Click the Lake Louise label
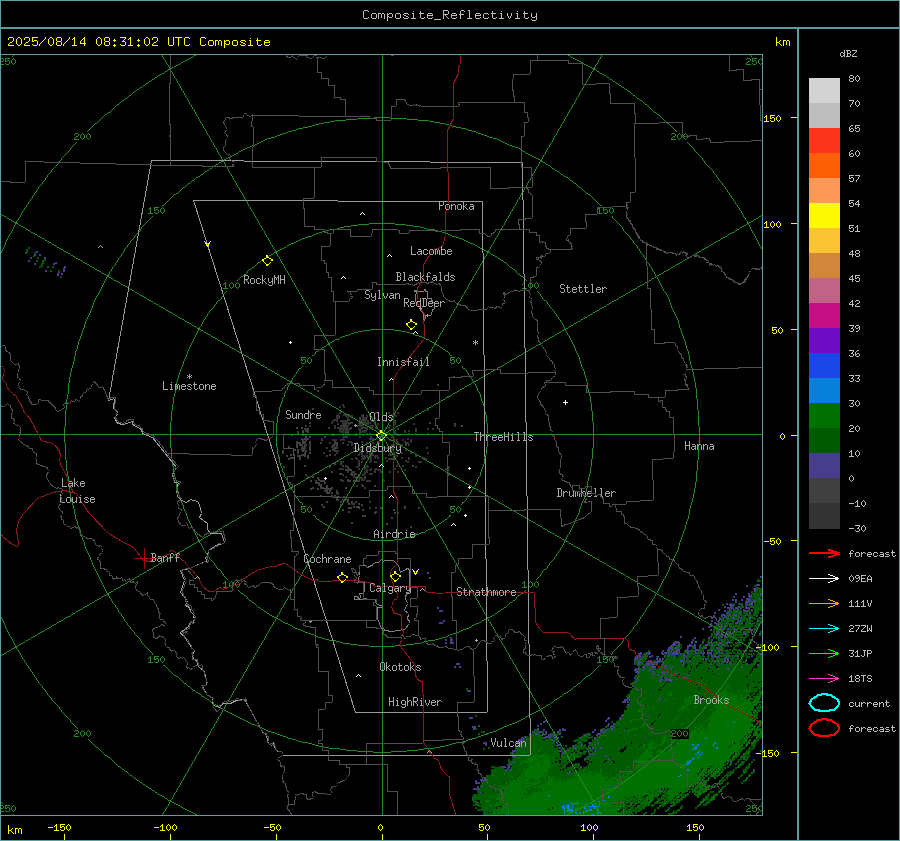The height and width of the screenshot is (841, 900). 77,491
